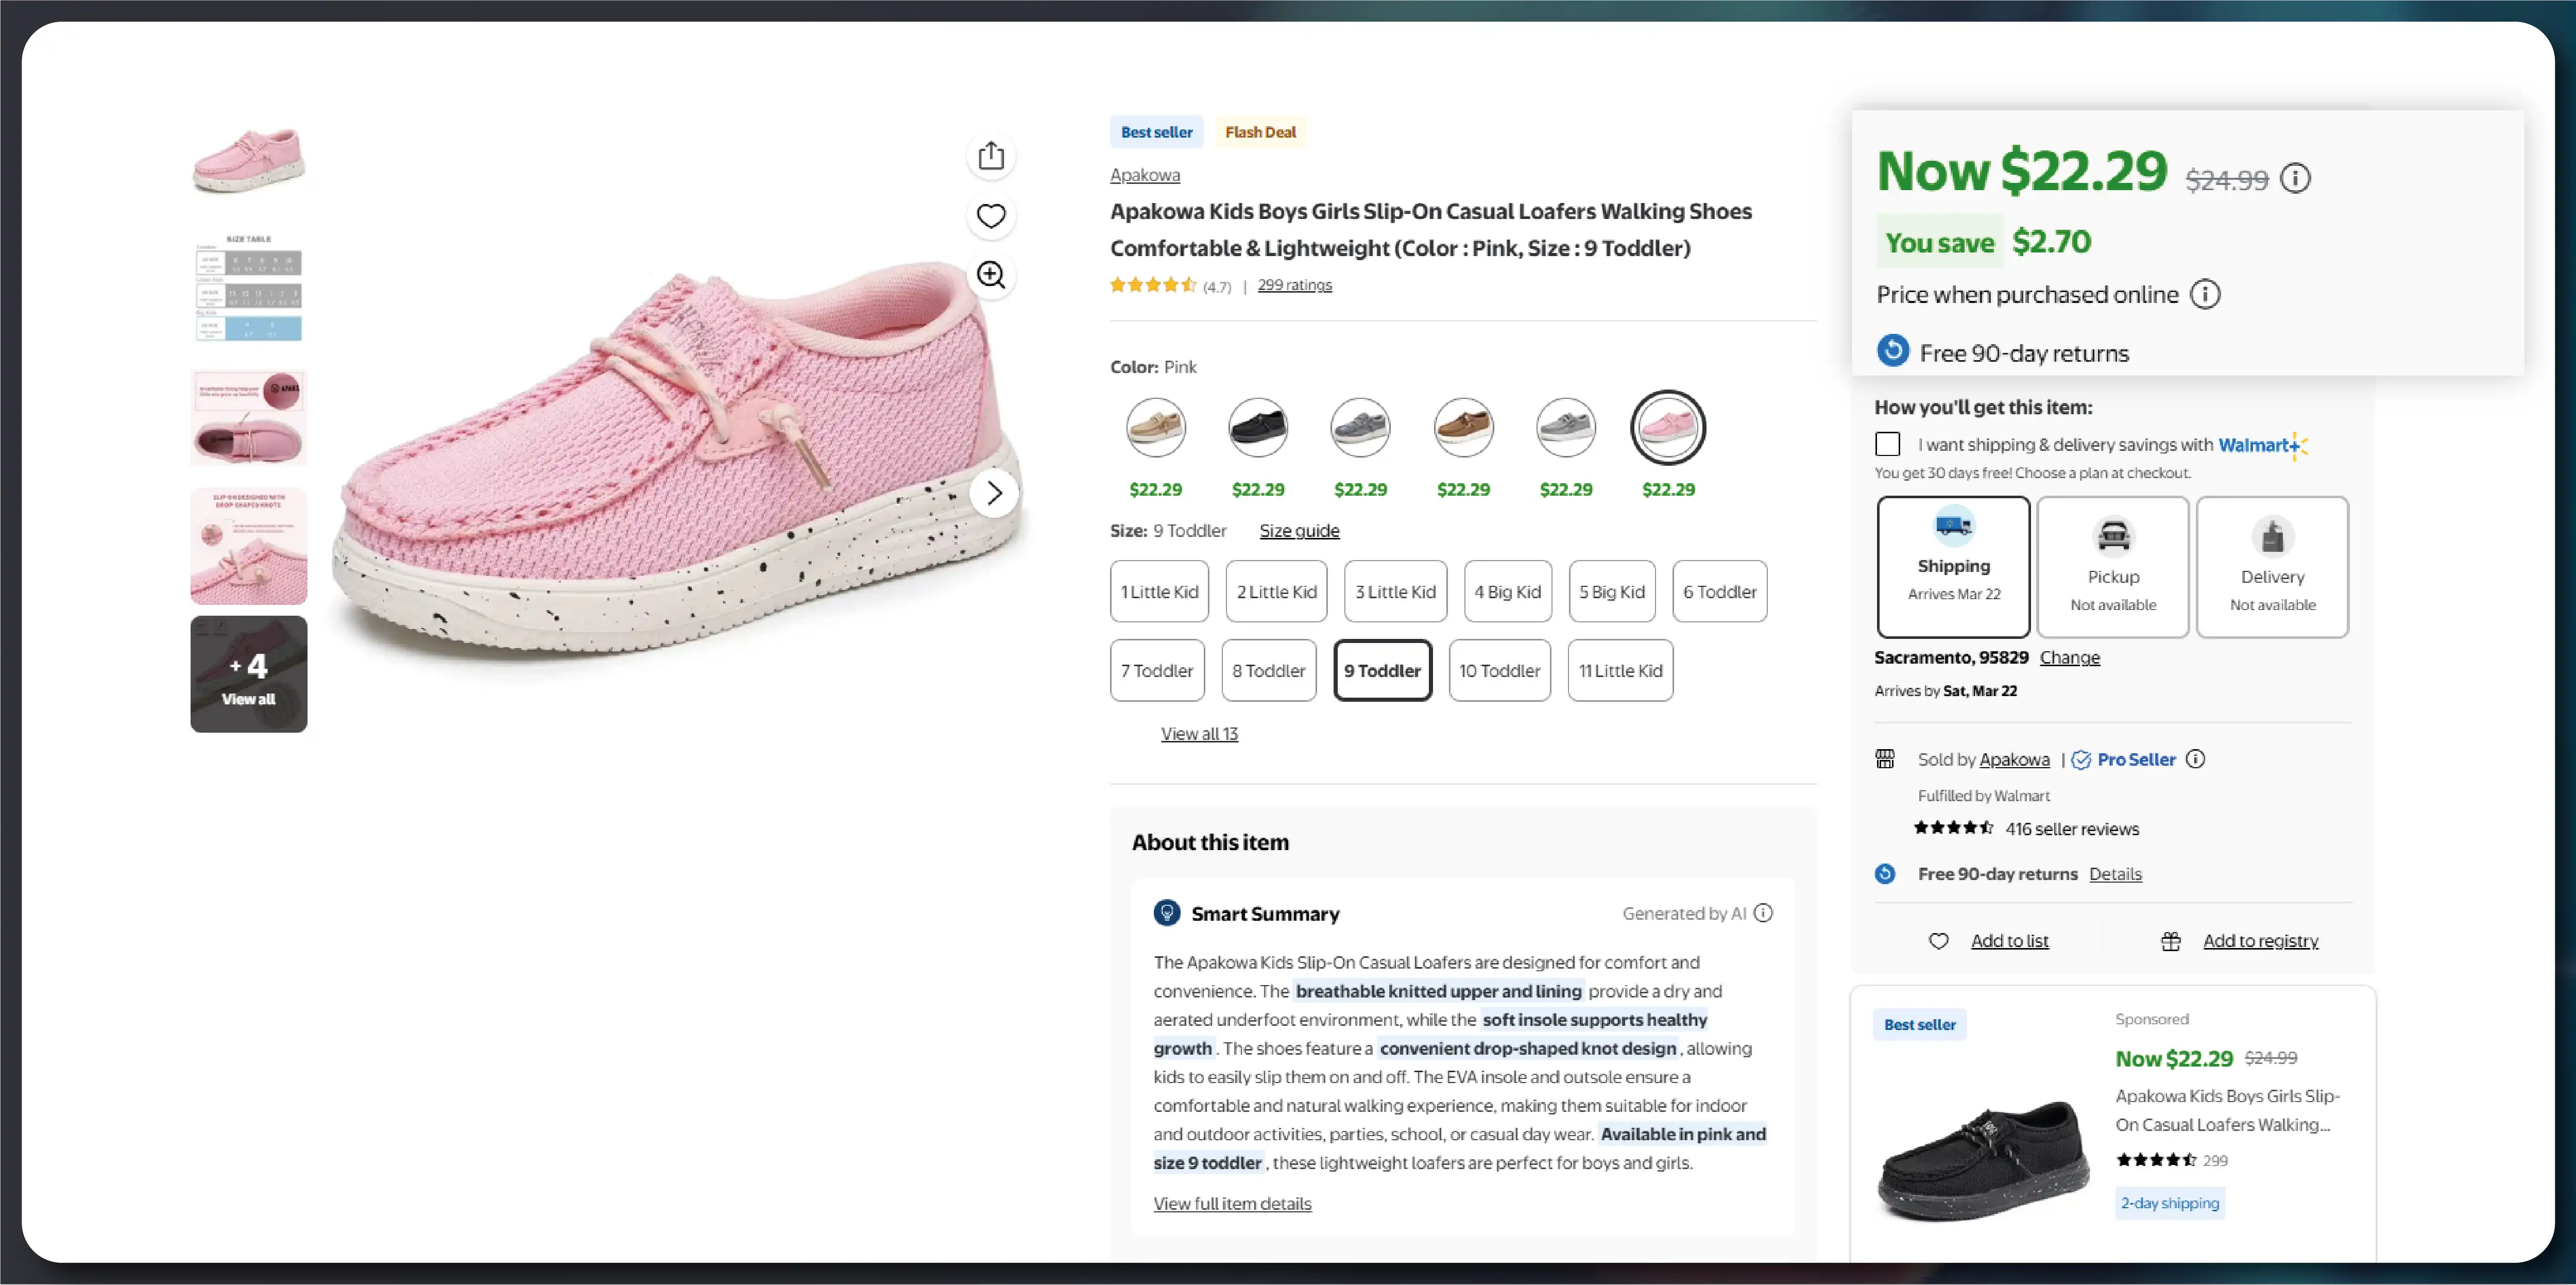
Task: Expand View all 13 sizes
Action: pyautogui.click(x=1199, y=734)
